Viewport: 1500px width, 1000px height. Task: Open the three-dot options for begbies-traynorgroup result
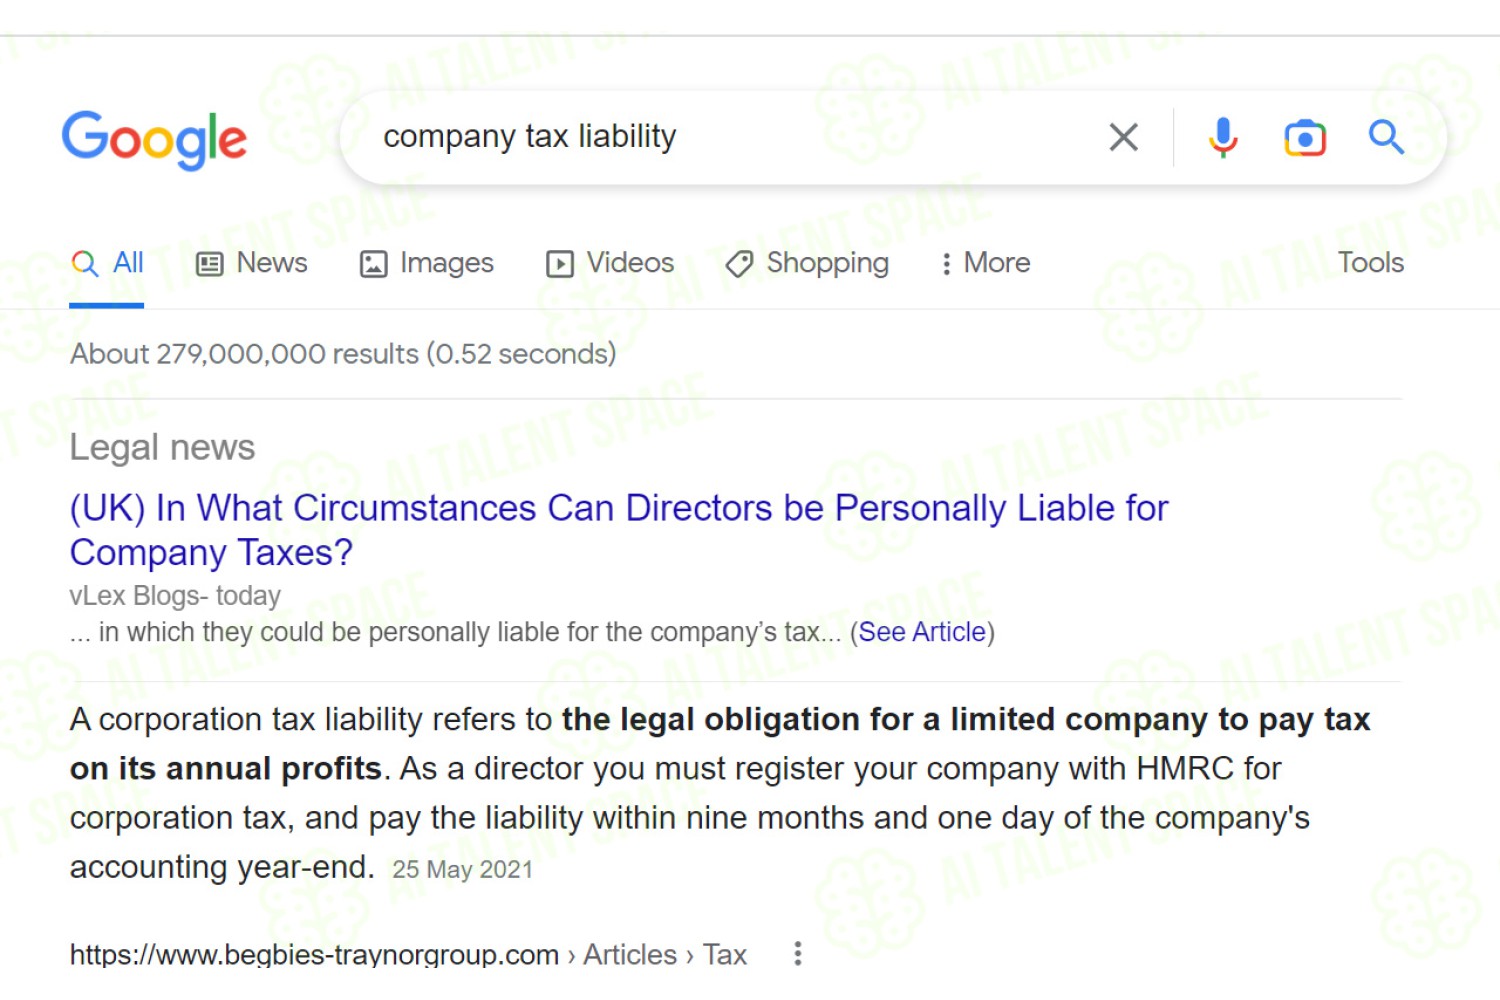pos(797,953)
